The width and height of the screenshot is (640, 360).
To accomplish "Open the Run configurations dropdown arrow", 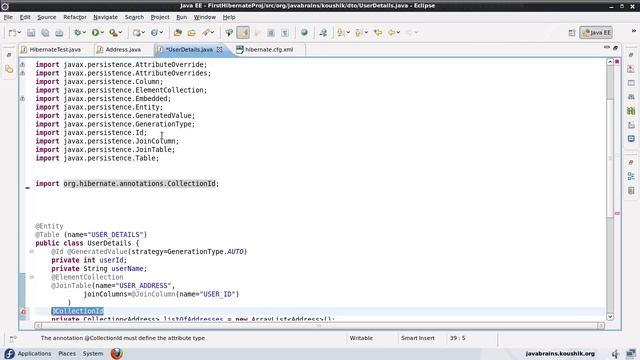I will pos(102,33).
